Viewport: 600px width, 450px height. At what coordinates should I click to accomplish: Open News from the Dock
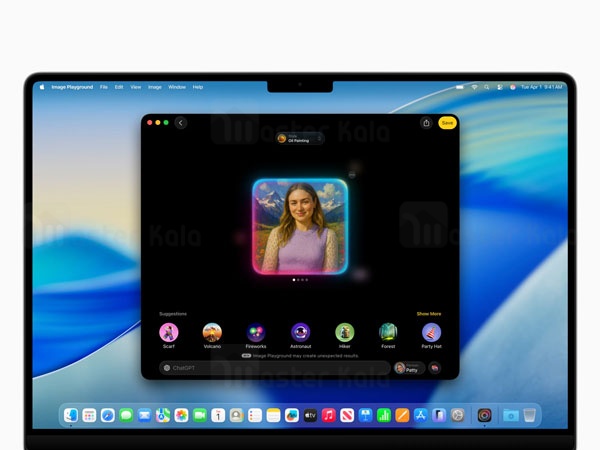click(347, 415)
